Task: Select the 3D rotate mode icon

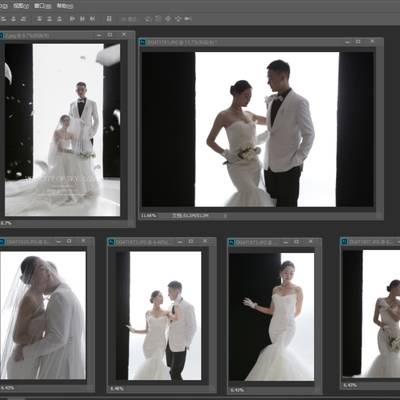Action: [x=148, y=19]
